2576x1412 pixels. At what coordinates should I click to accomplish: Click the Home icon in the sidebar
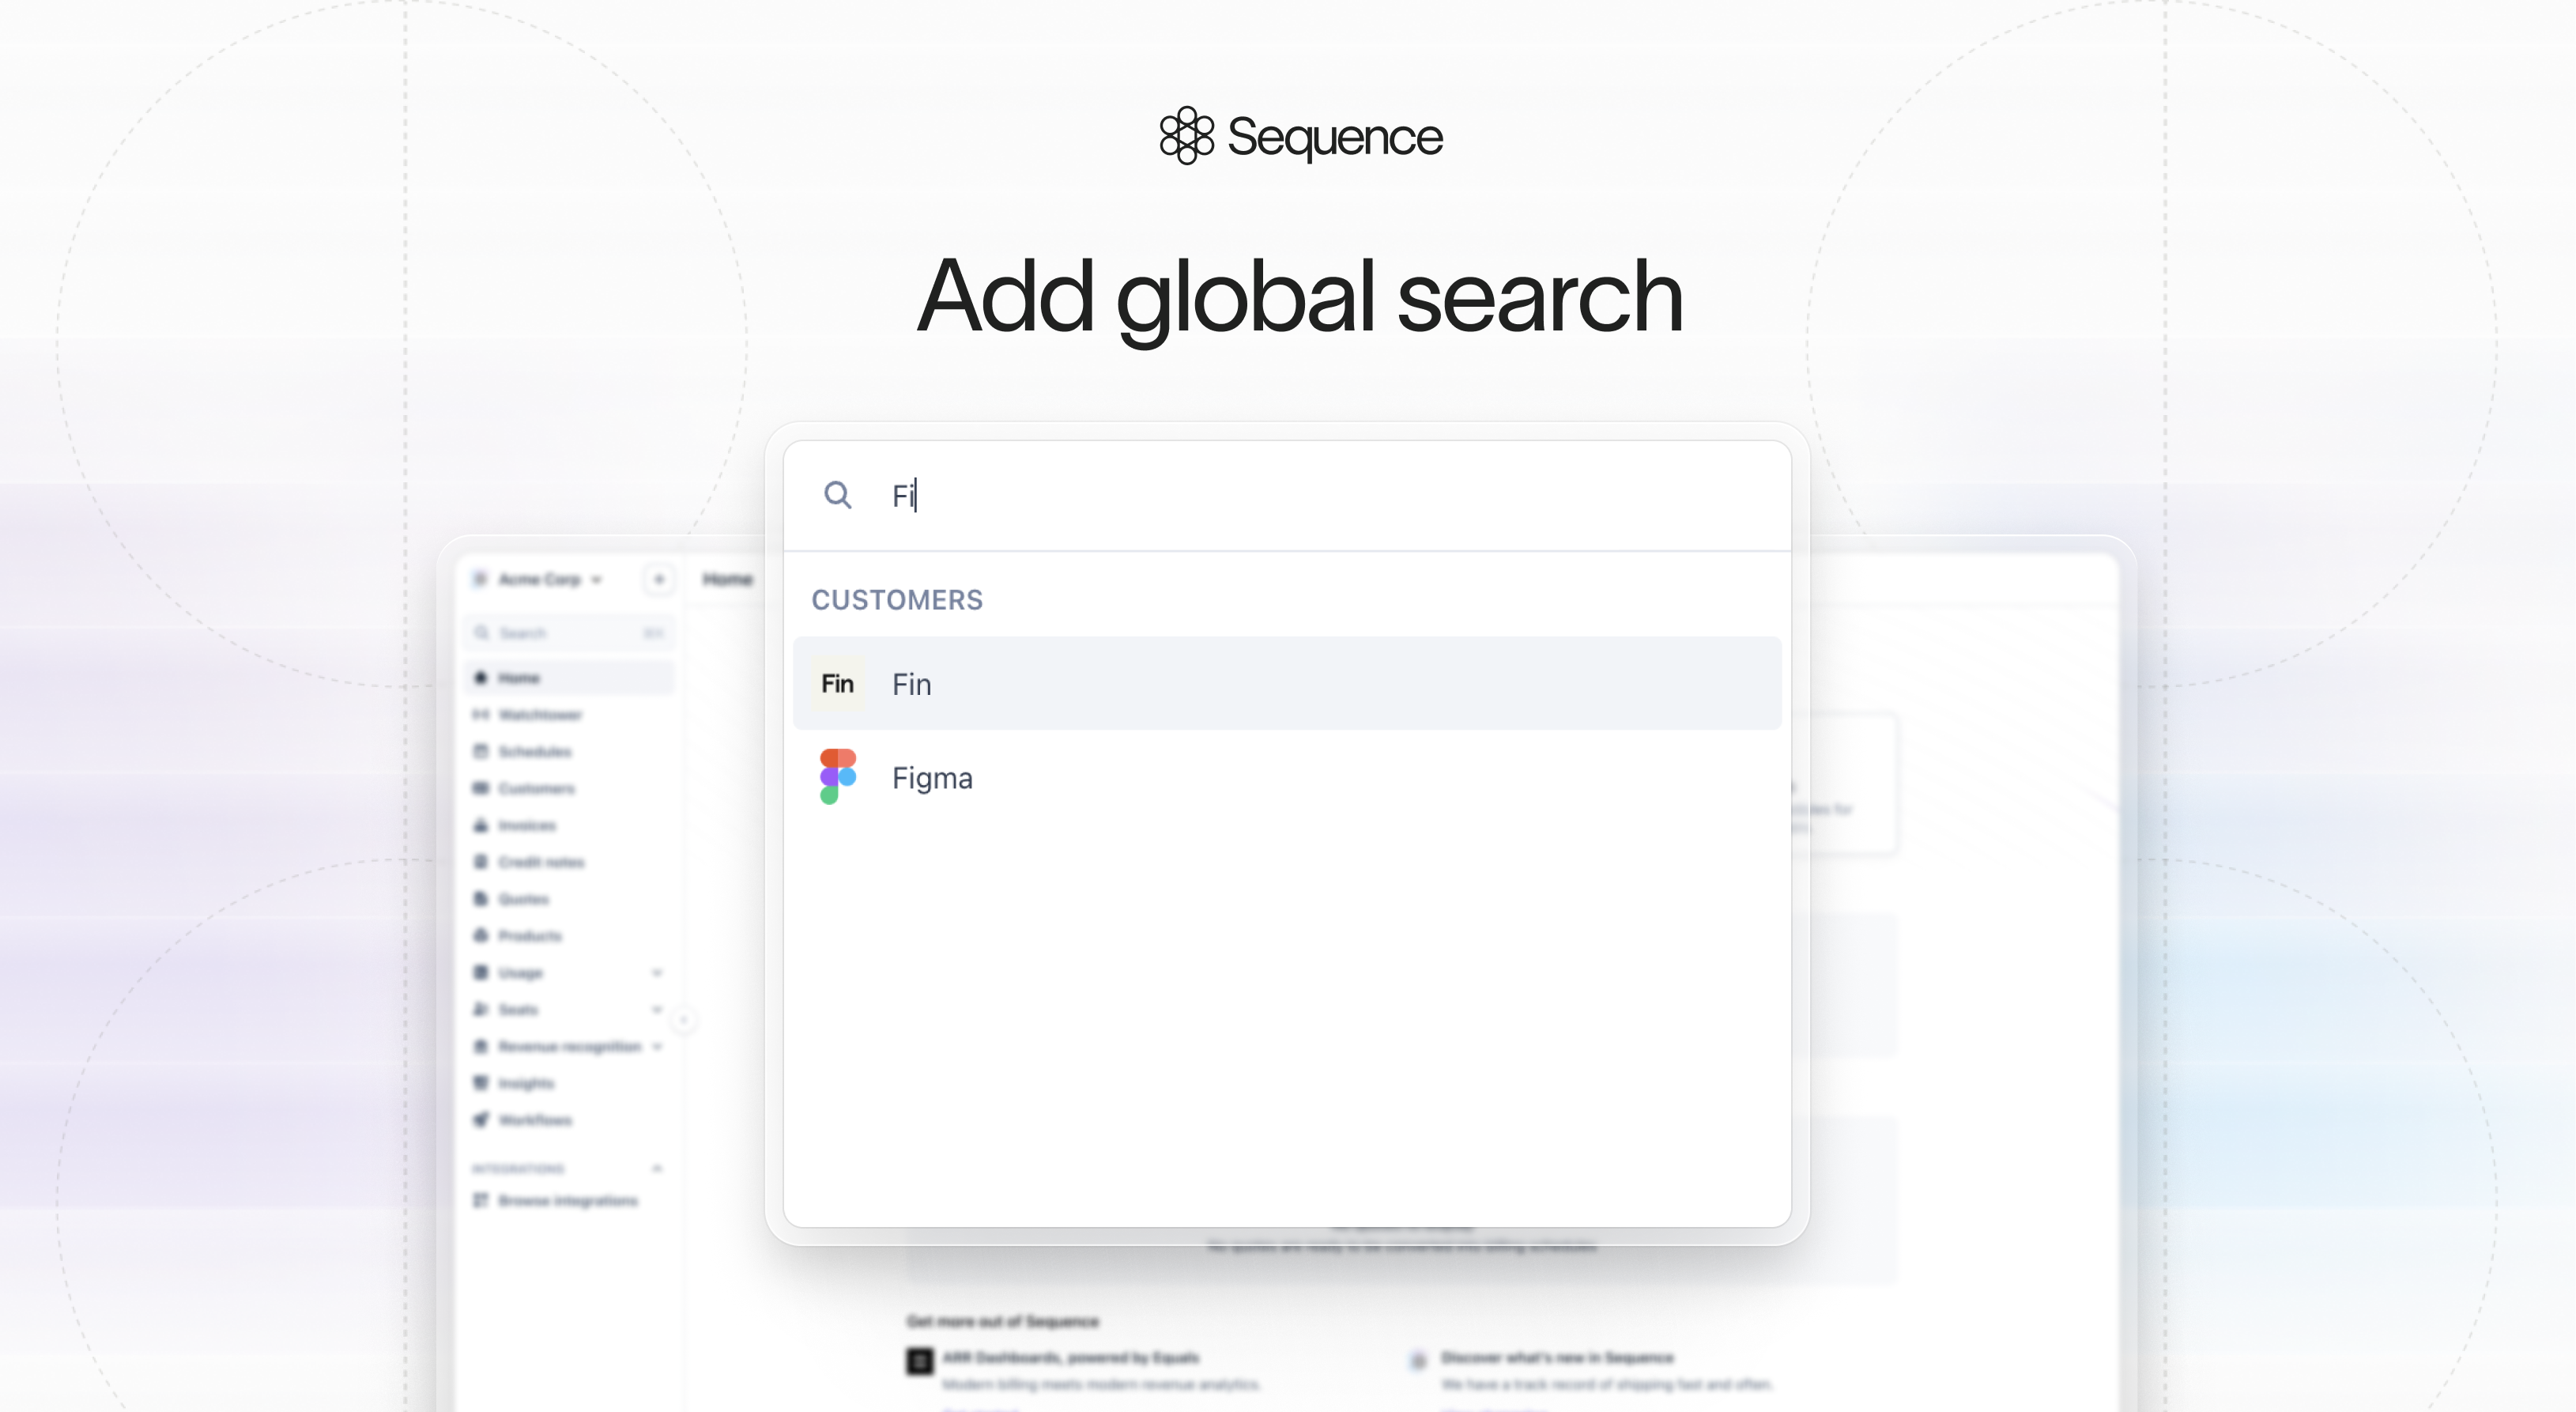point(481,678)
